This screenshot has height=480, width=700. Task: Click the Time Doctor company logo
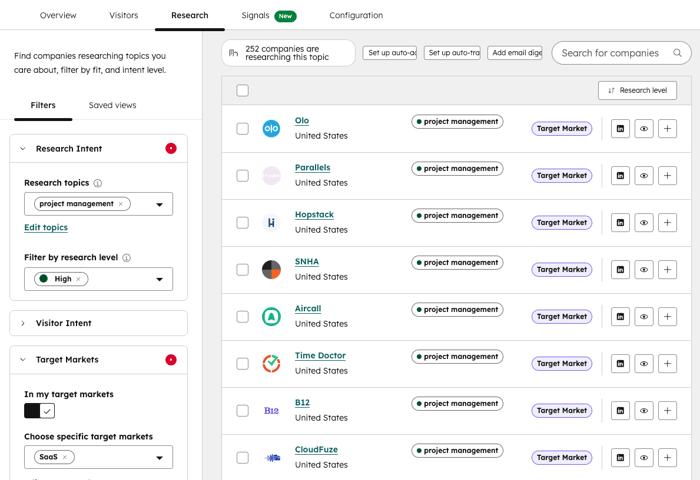271,363
